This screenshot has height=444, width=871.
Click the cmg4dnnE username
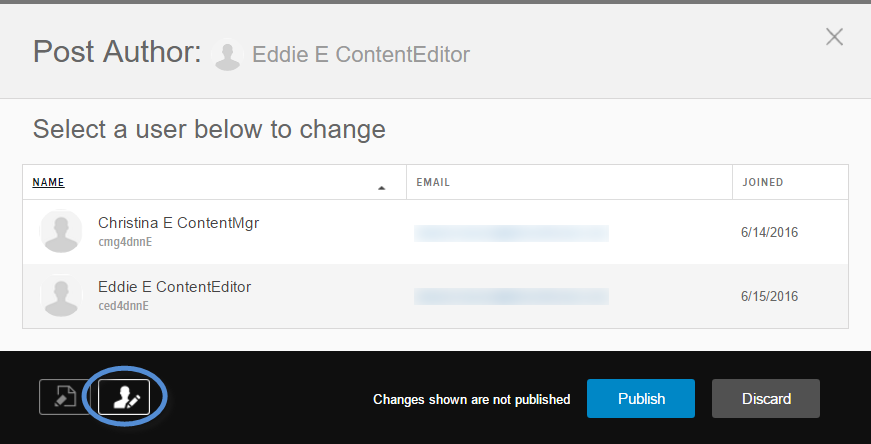pyautogui.click(x=125, y=242)
